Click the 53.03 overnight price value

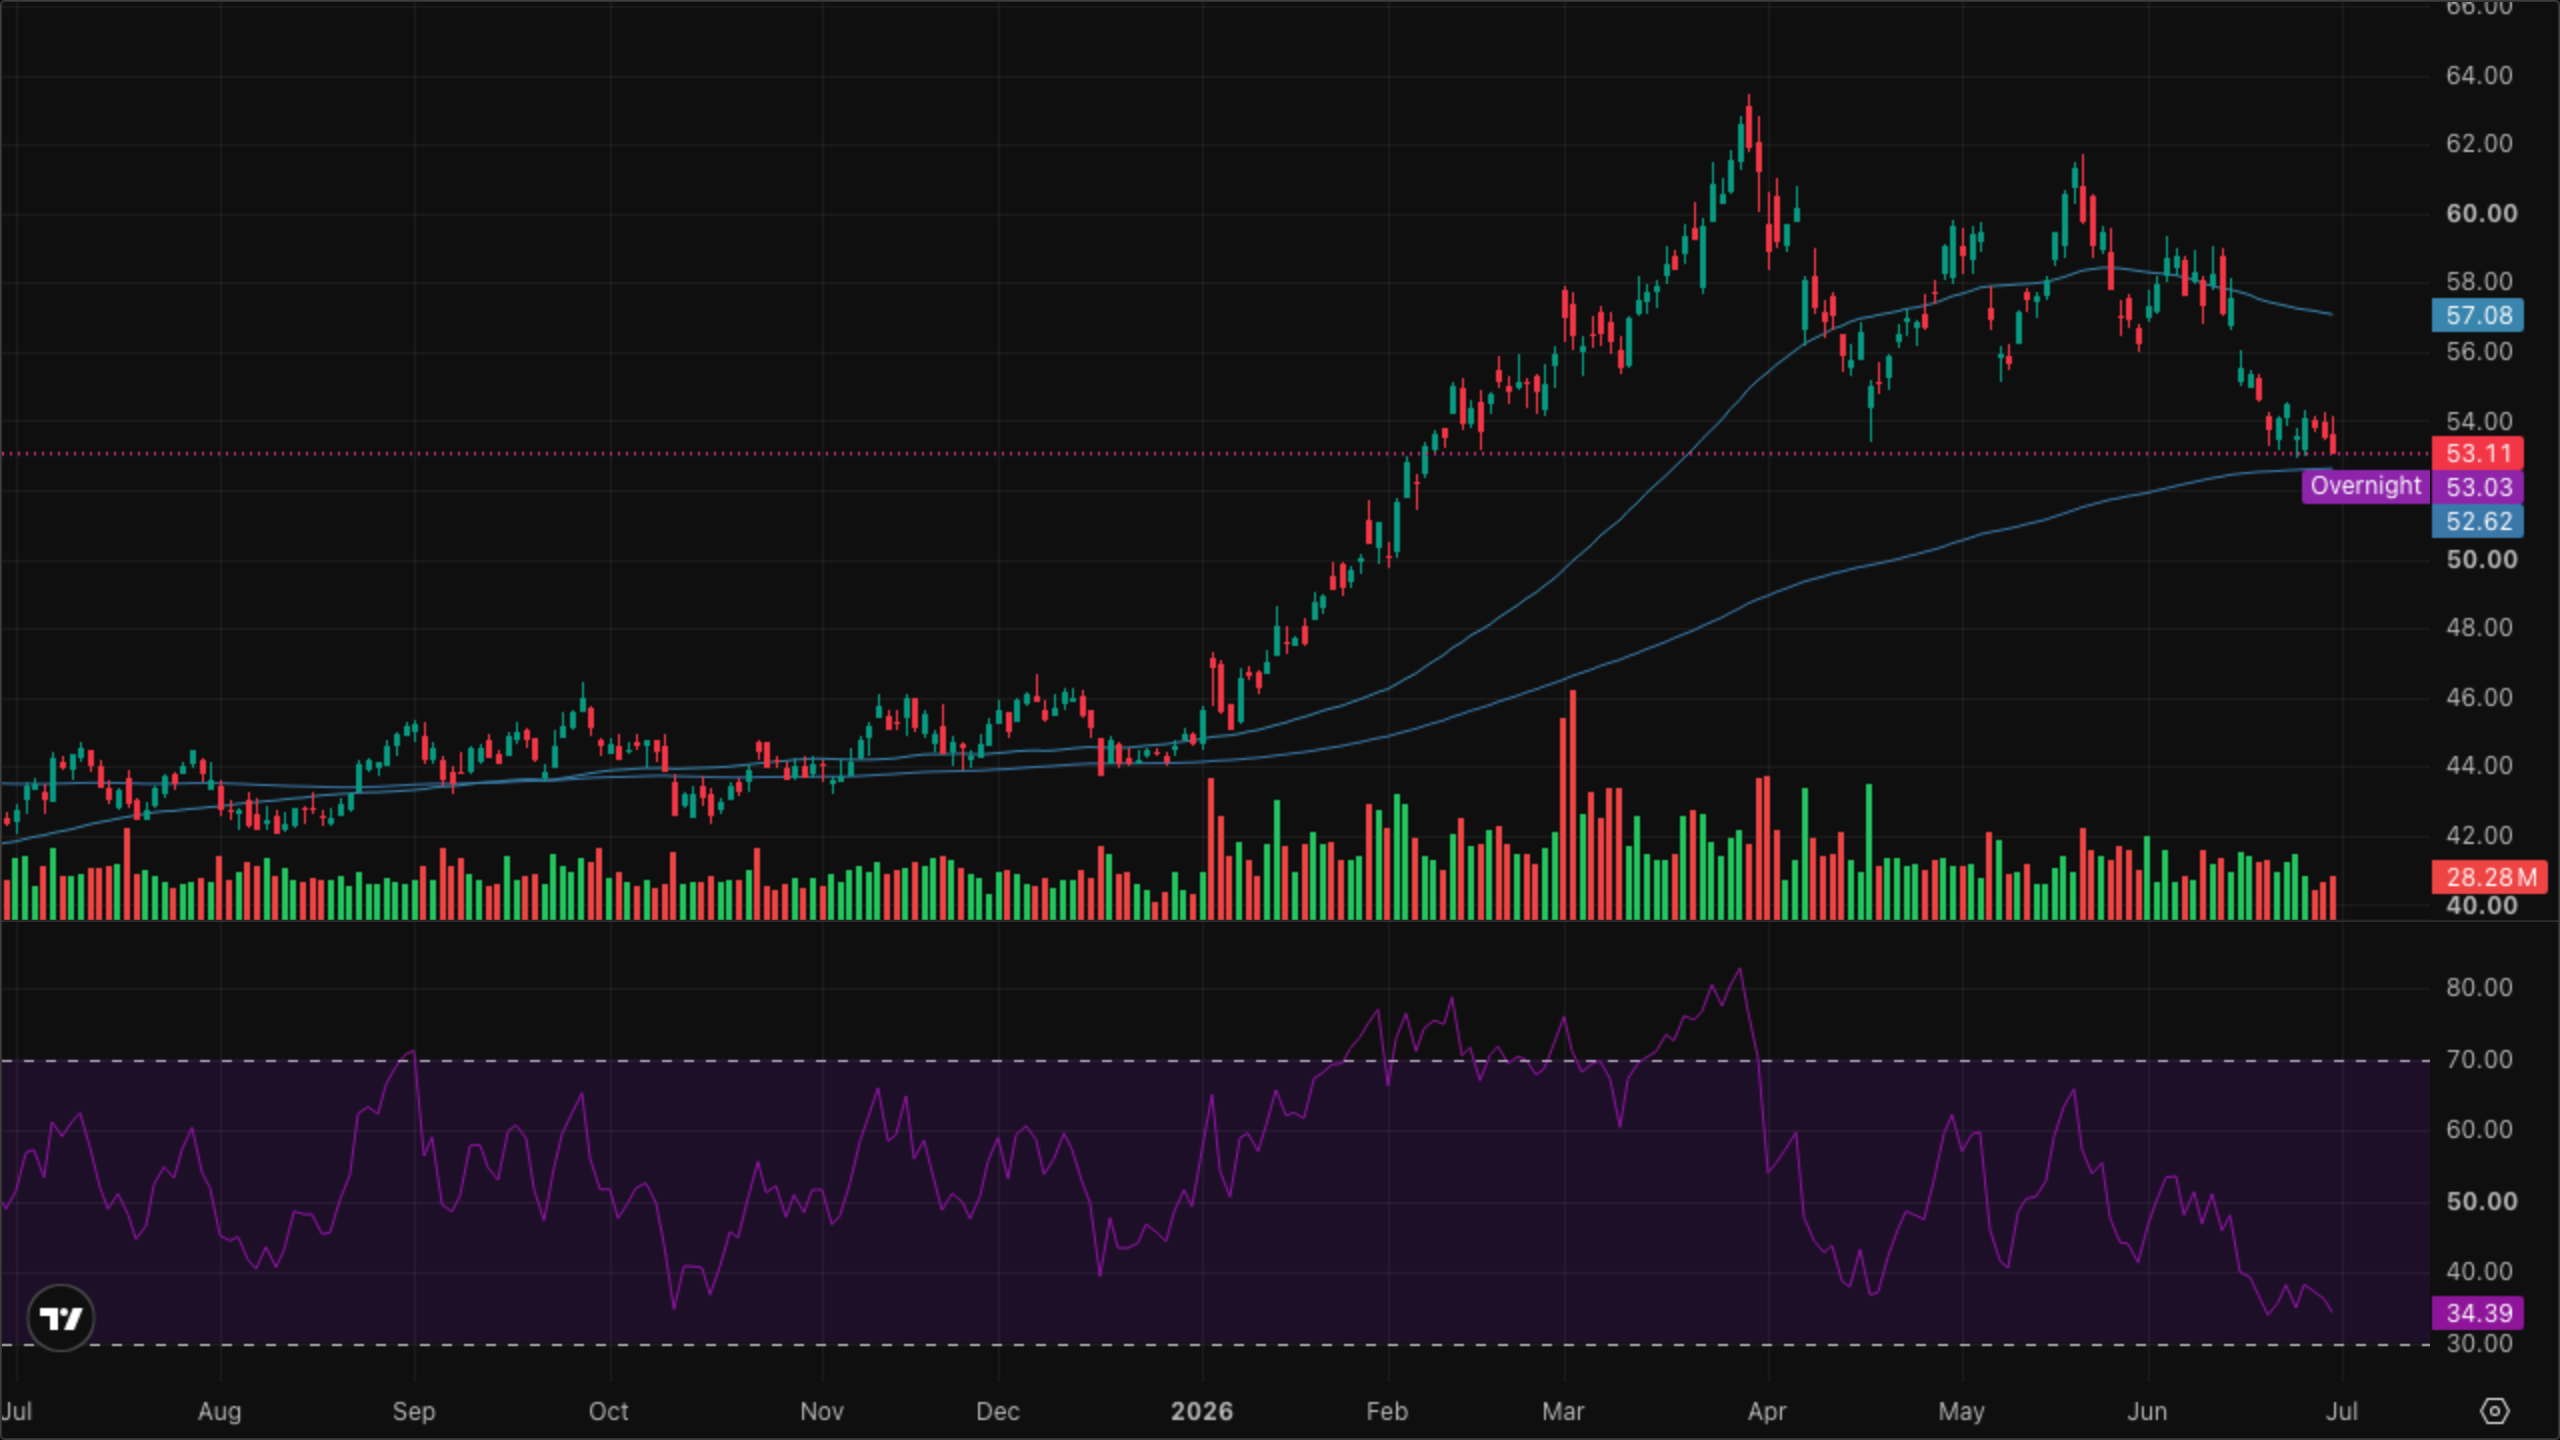[2478, 487]
